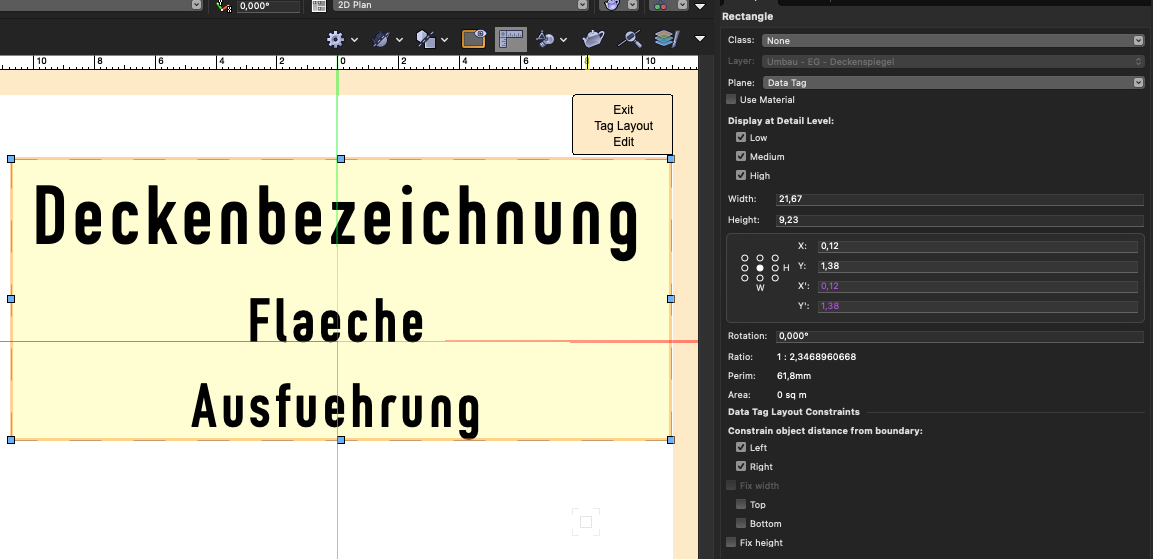This screenshot has width=1153, height=559.
Task: Uncheck the Right boundary constraint checkbox
Action: pos(741,467)
